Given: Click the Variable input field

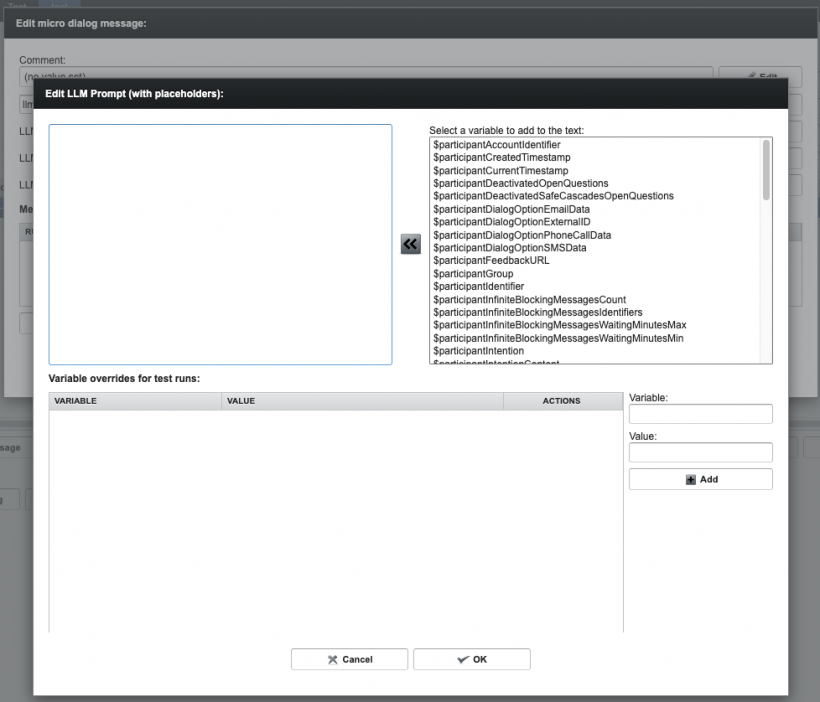Looking at the screenshot, I should pyautogui.click(x=701, y=414).
